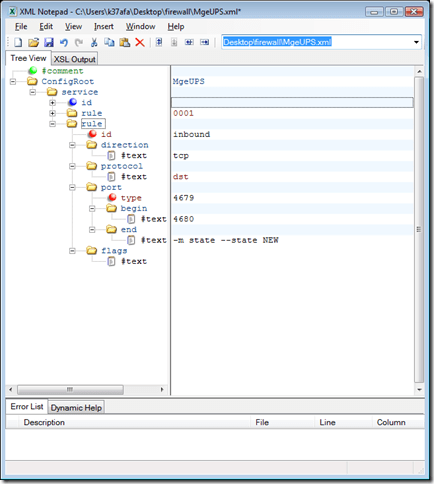Click the File column header
The height and width of the screenshot is (484, 434).
(282, 422)
